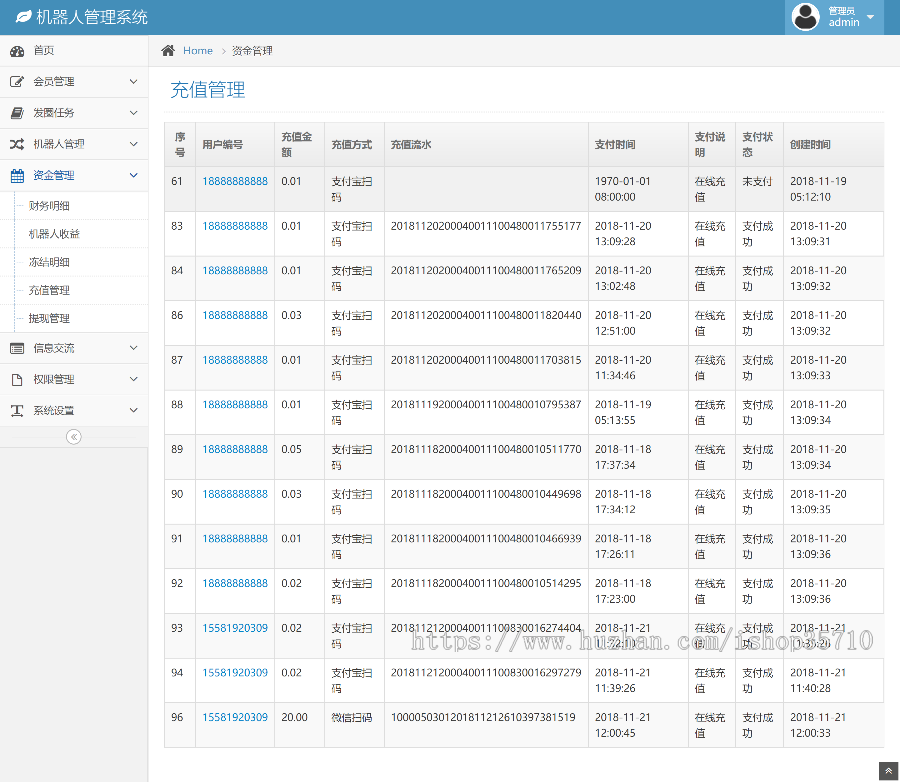
Task: Collapse the sidebar with double-chevron button
Action: [x=73, y=437]
